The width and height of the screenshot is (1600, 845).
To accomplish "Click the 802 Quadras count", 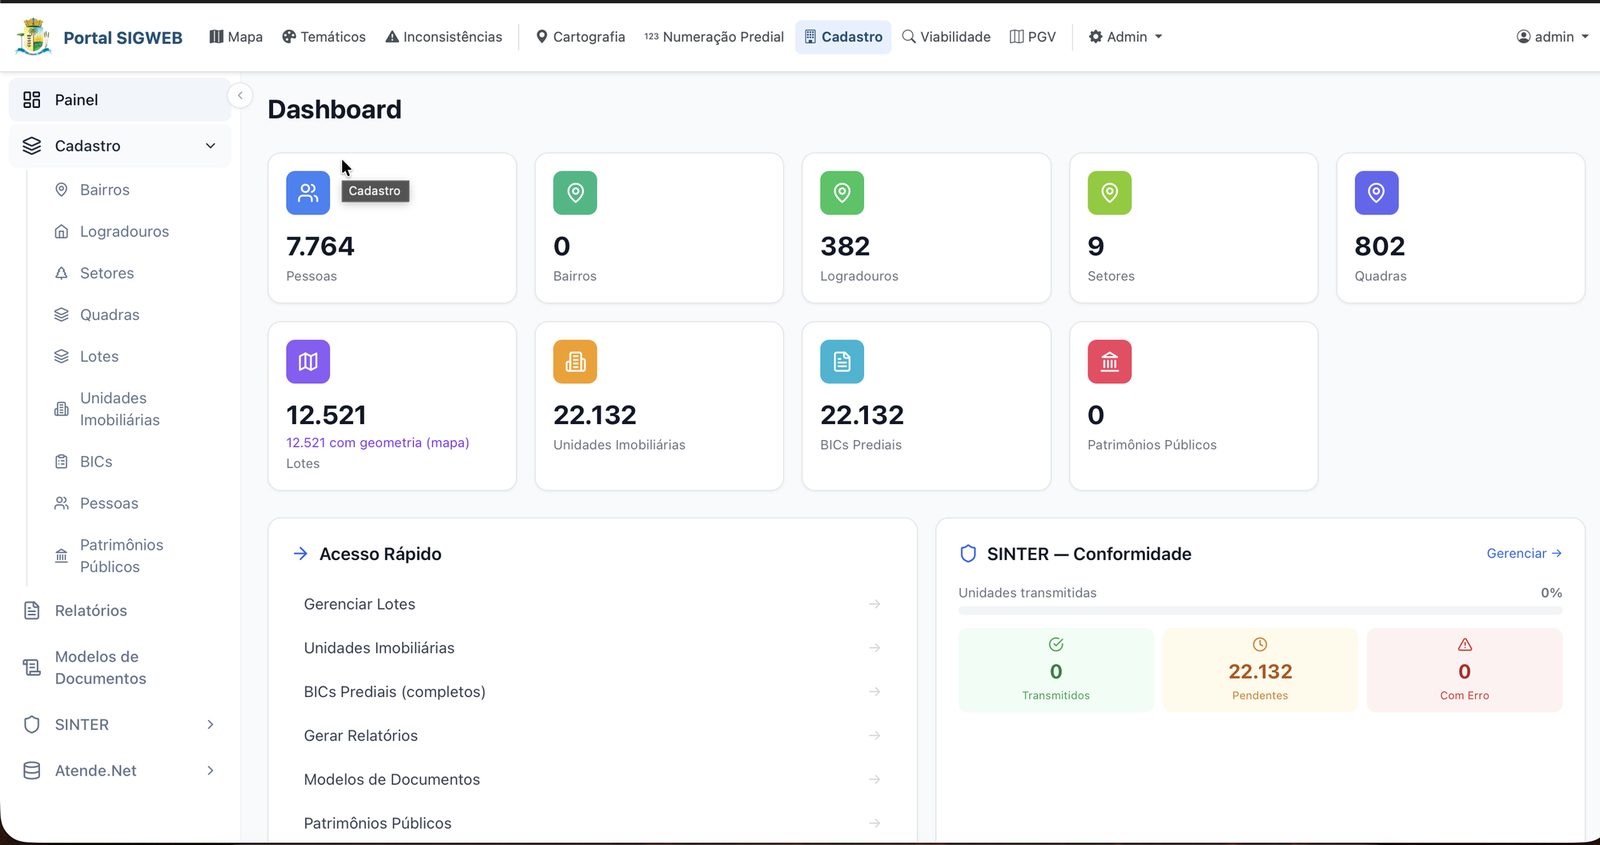I will [x=1380, y=247].
